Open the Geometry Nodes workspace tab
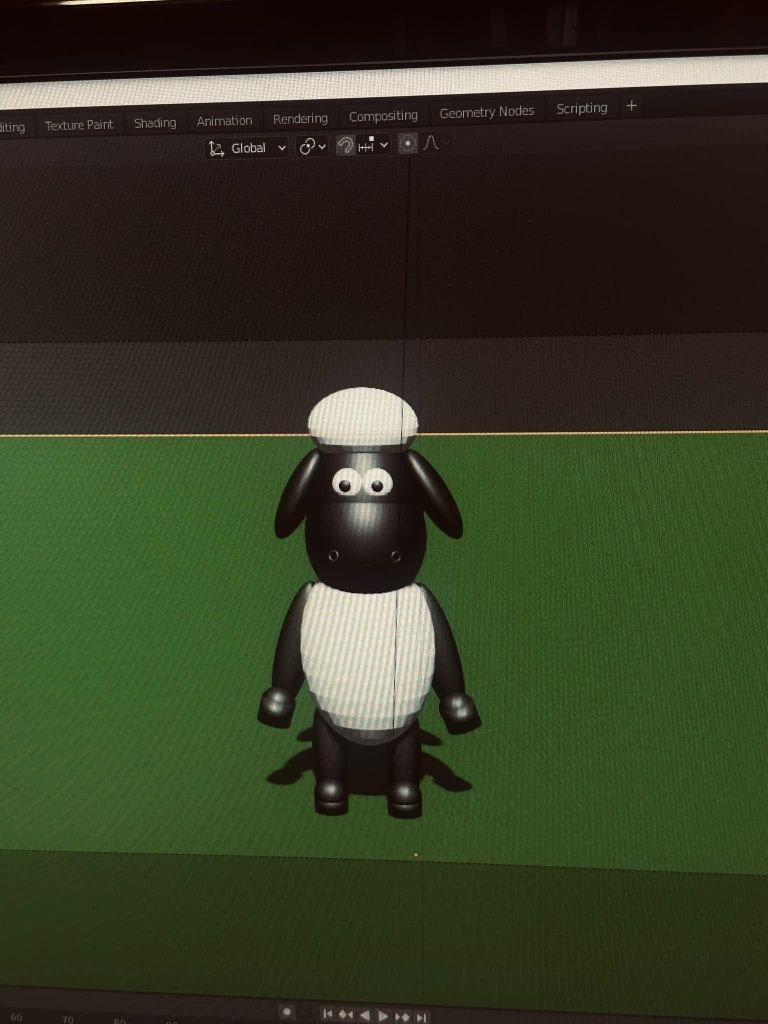Screen dimensions: 768x1024 pyautogui.click(x=487, y=112)
